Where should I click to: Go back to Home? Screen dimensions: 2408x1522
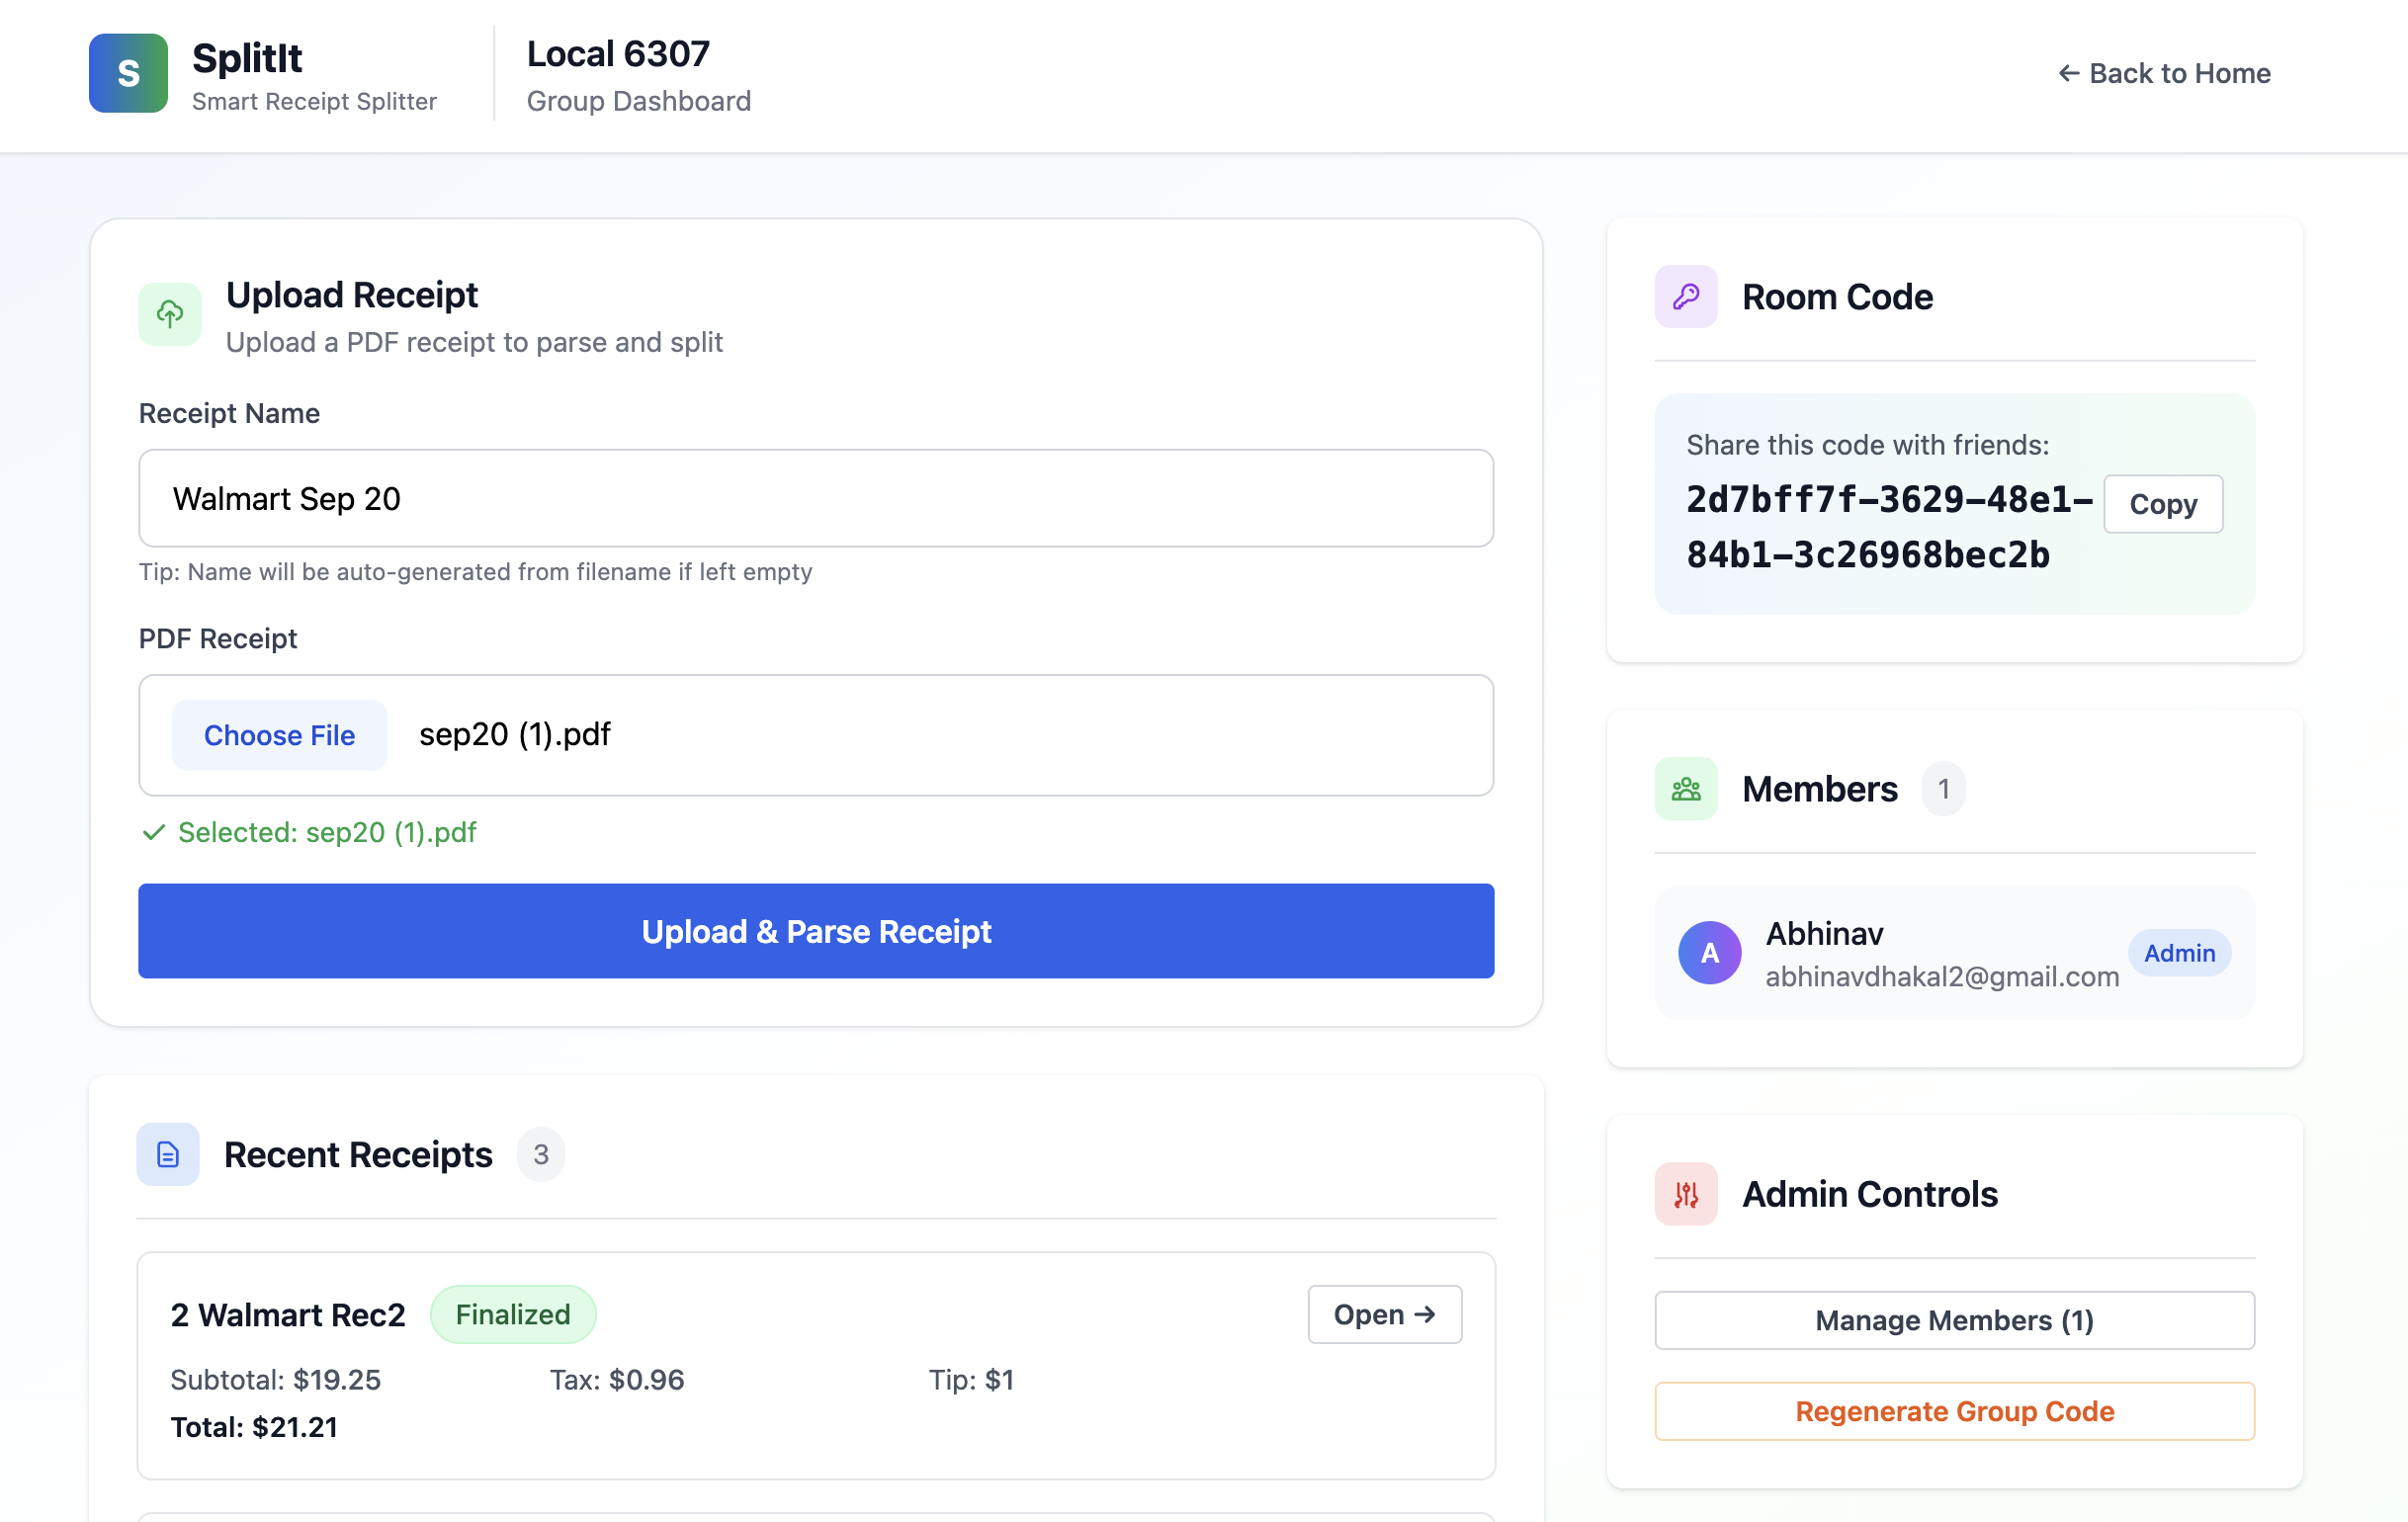[x=2164, y=73]
